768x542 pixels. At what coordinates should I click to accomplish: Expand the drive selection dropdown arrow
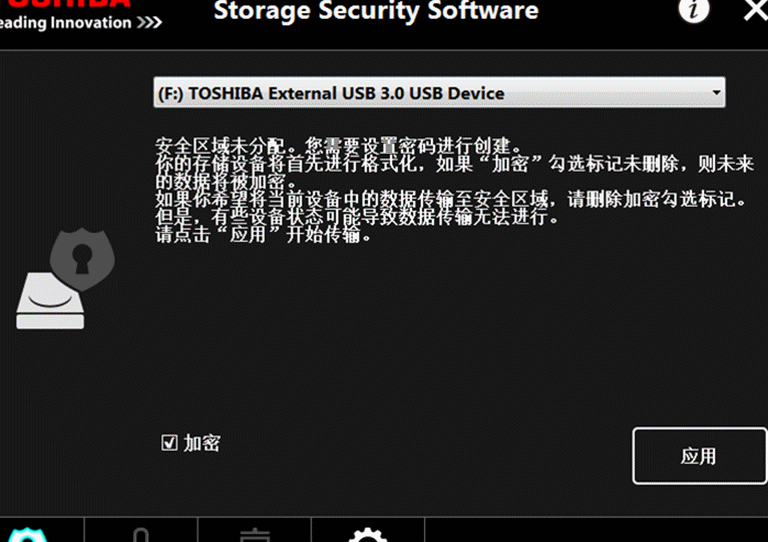point(716,93)
